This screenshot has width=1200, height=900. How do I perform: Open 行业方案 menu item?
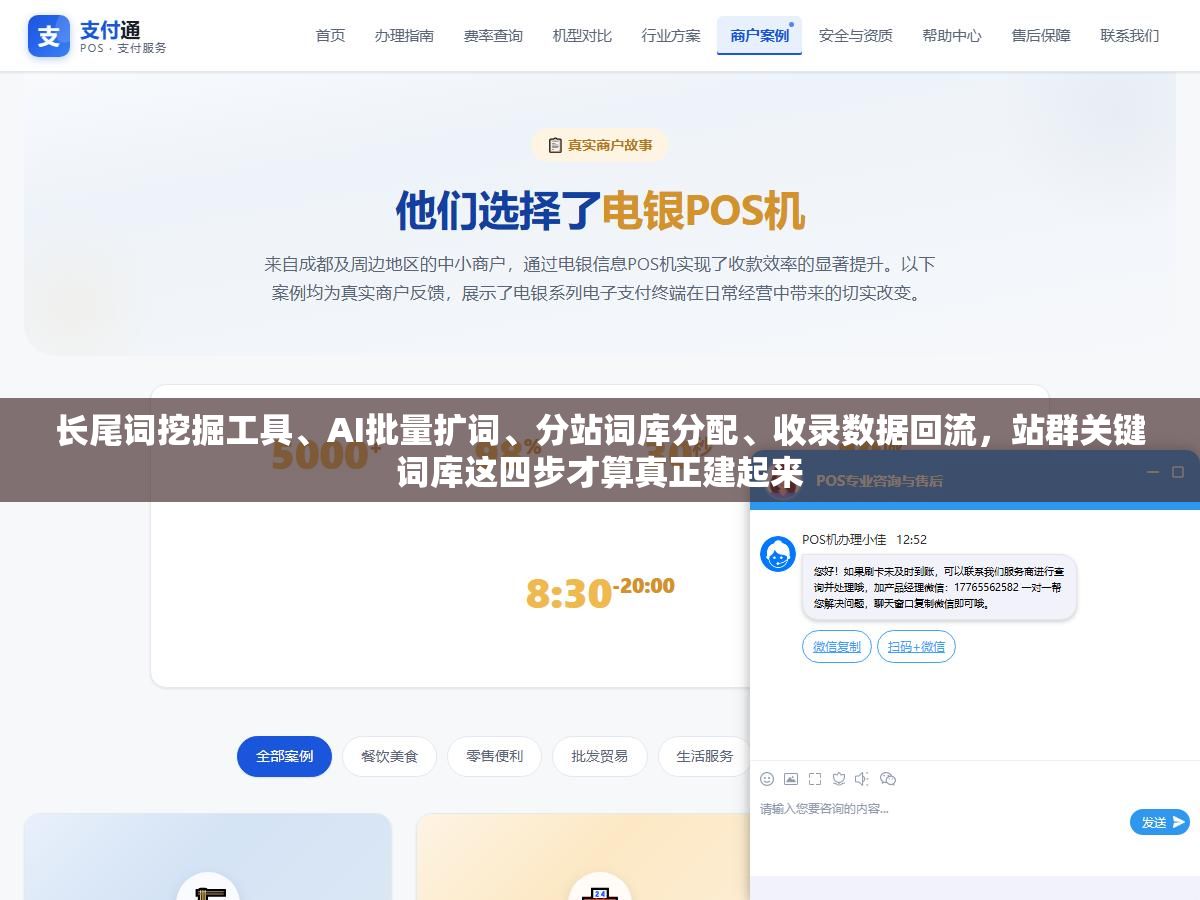coord(671,36)
